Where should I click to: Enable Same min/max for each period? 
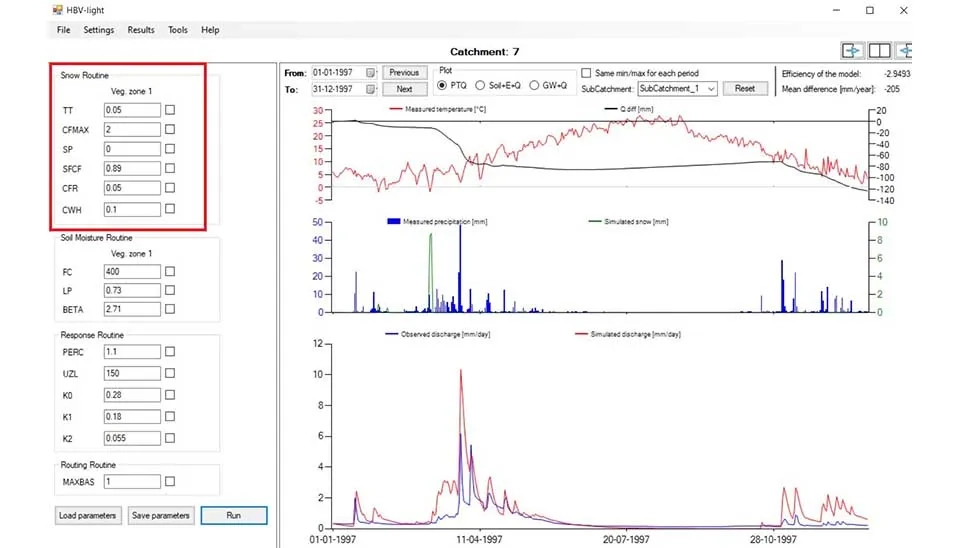pyautogui.click(x=587, y=73)
